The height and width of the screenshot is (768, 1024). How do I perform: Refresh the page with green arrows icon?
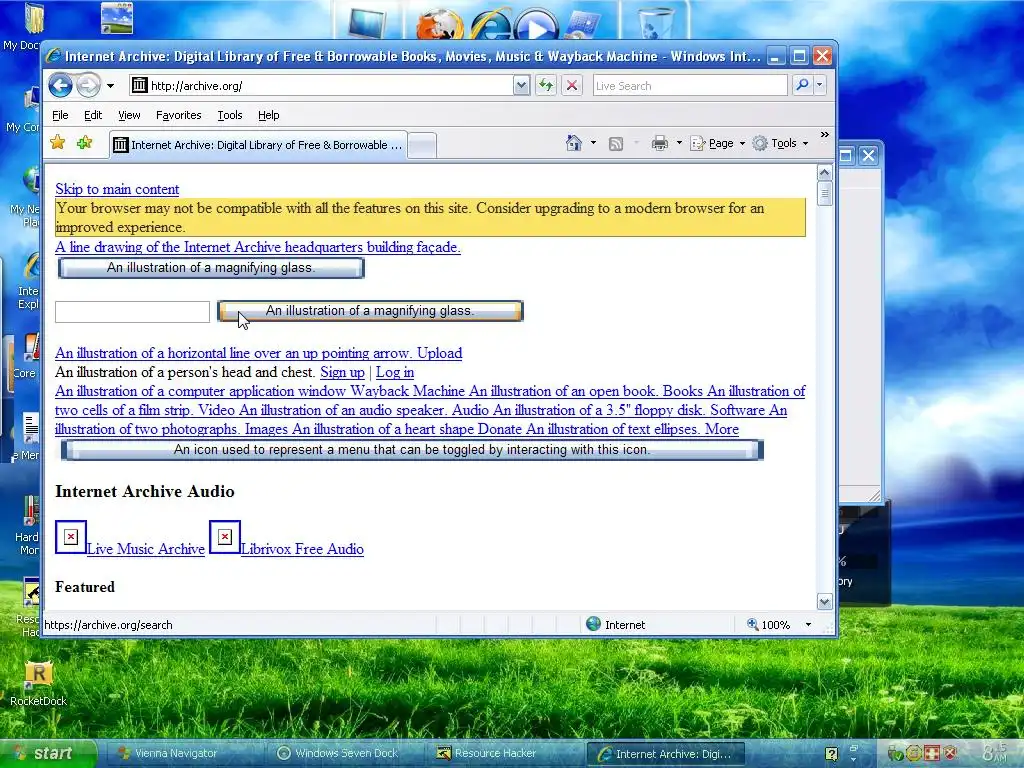(x=546, y=86)
